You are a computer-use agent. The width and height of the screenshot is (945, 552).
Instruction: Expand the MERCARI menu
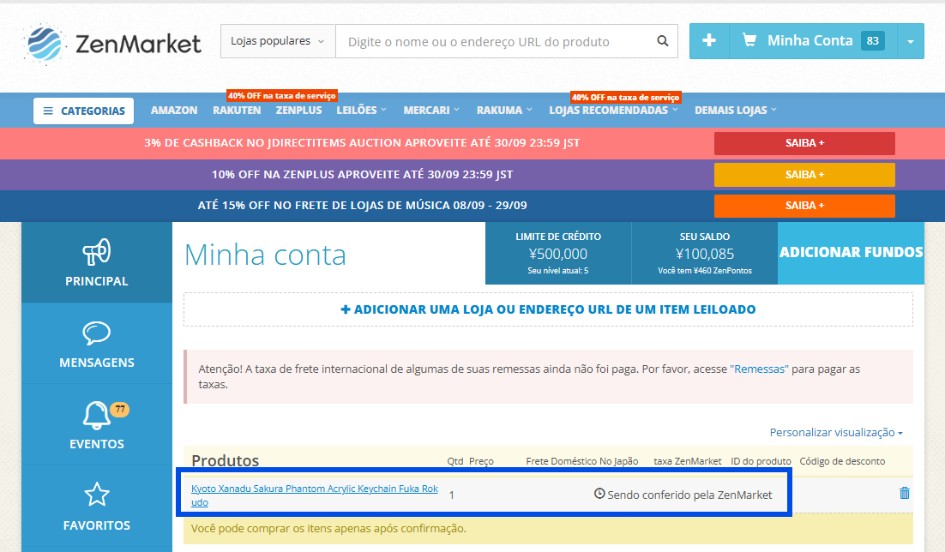431,110
